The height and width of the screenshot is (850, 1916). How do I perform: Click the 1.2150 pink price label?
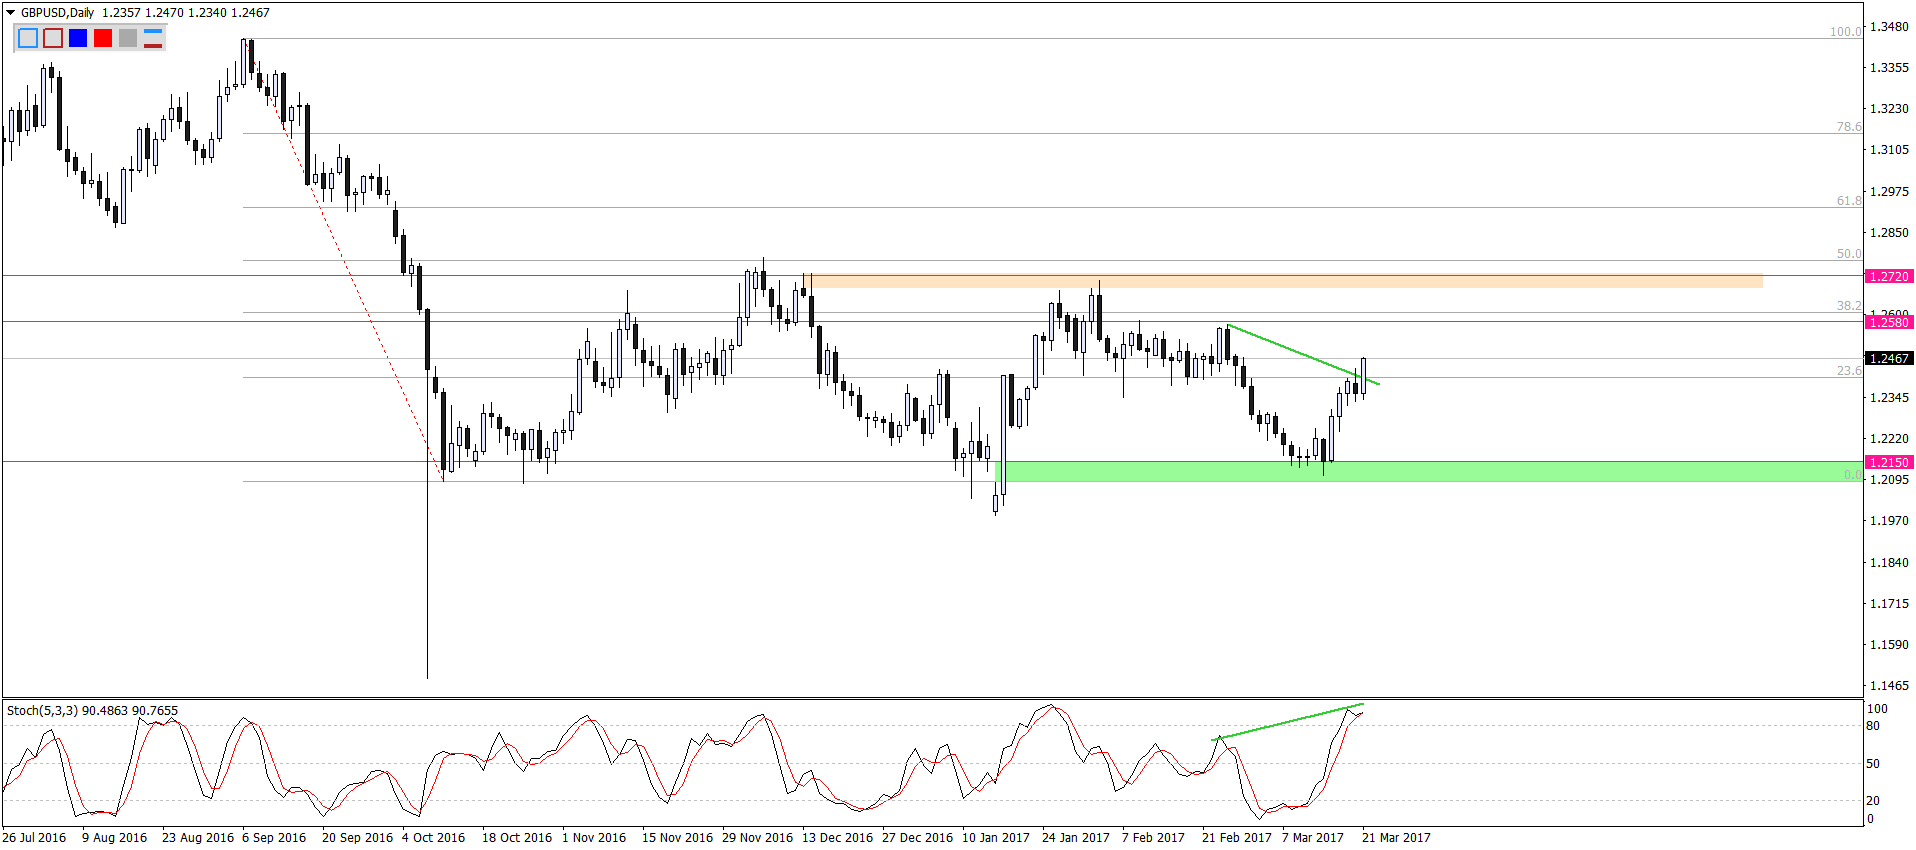pos(1889,462)
